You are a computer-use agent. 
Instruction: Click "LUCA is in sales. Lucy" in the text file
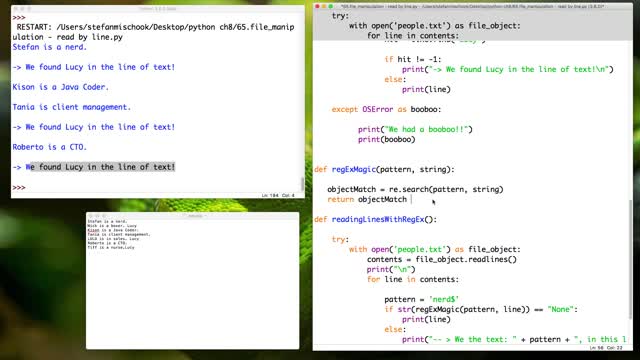[113, 239]
